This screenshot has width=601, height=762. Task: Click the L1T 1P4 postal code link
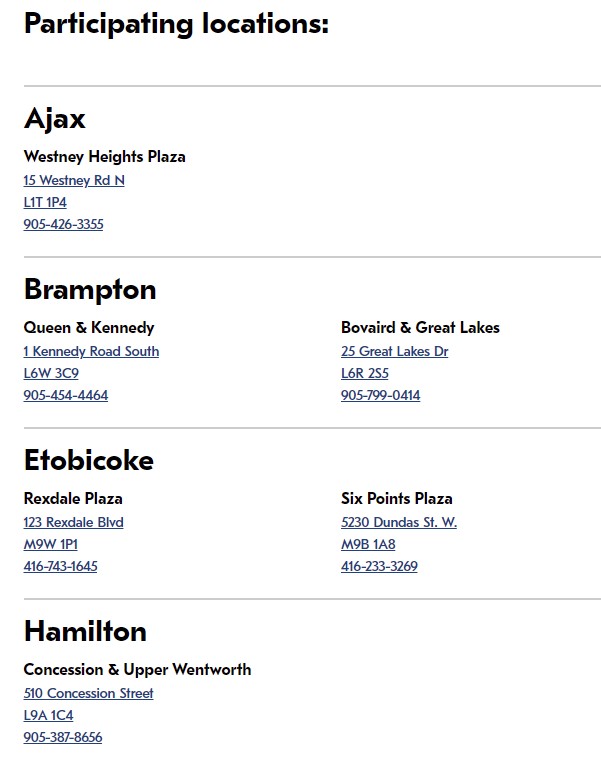pos(45,202)
